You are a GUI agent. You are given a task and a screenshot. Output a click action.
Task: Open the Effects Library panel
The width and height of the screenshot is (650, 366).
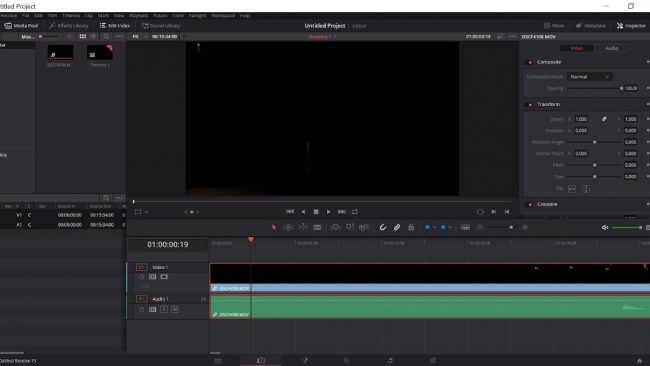69,26
